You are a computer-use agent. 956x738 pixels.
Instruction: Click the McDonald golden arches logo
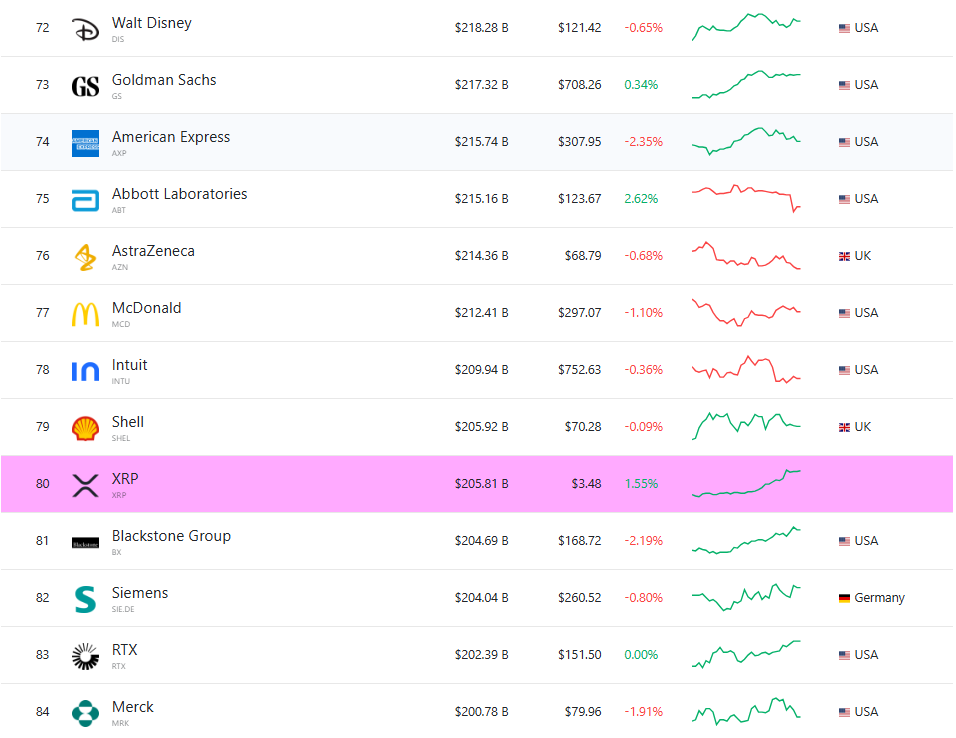click(85, 314)
